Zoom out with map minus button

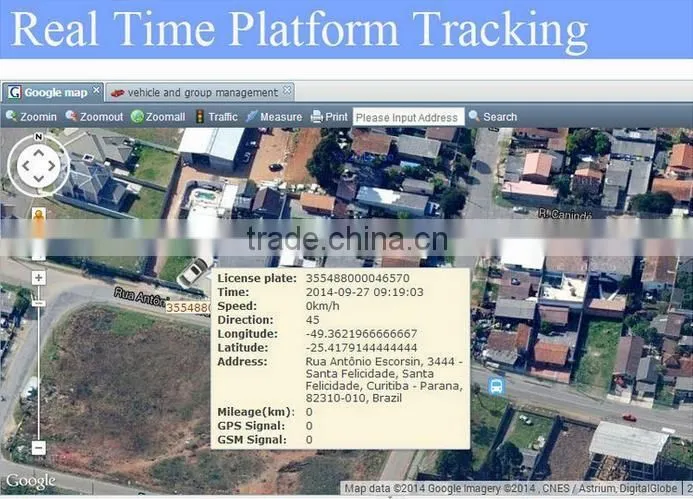point(38,448)
